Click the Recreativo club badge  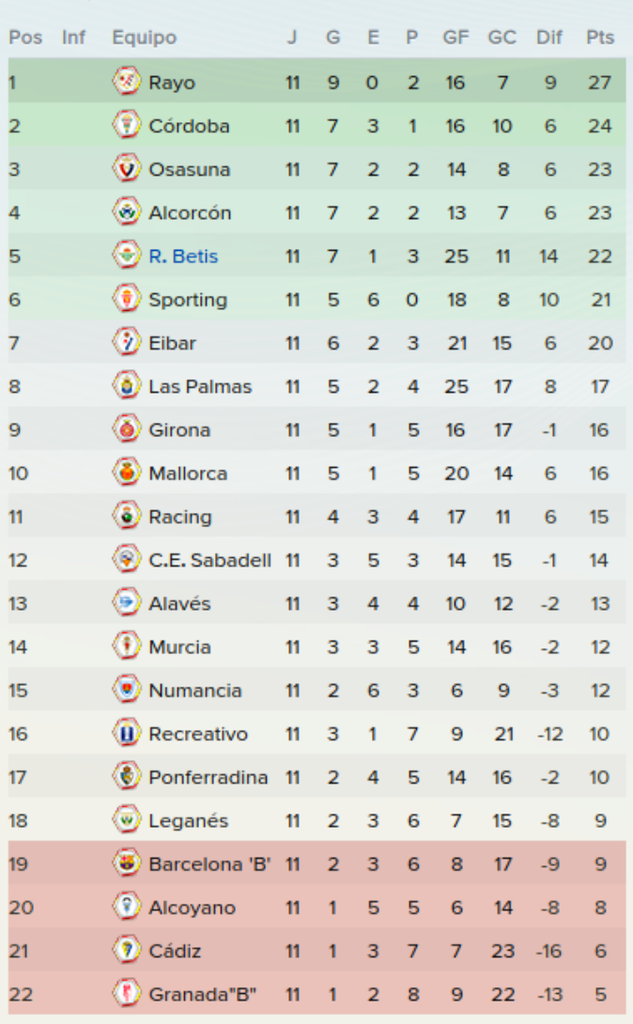[126, 733]
